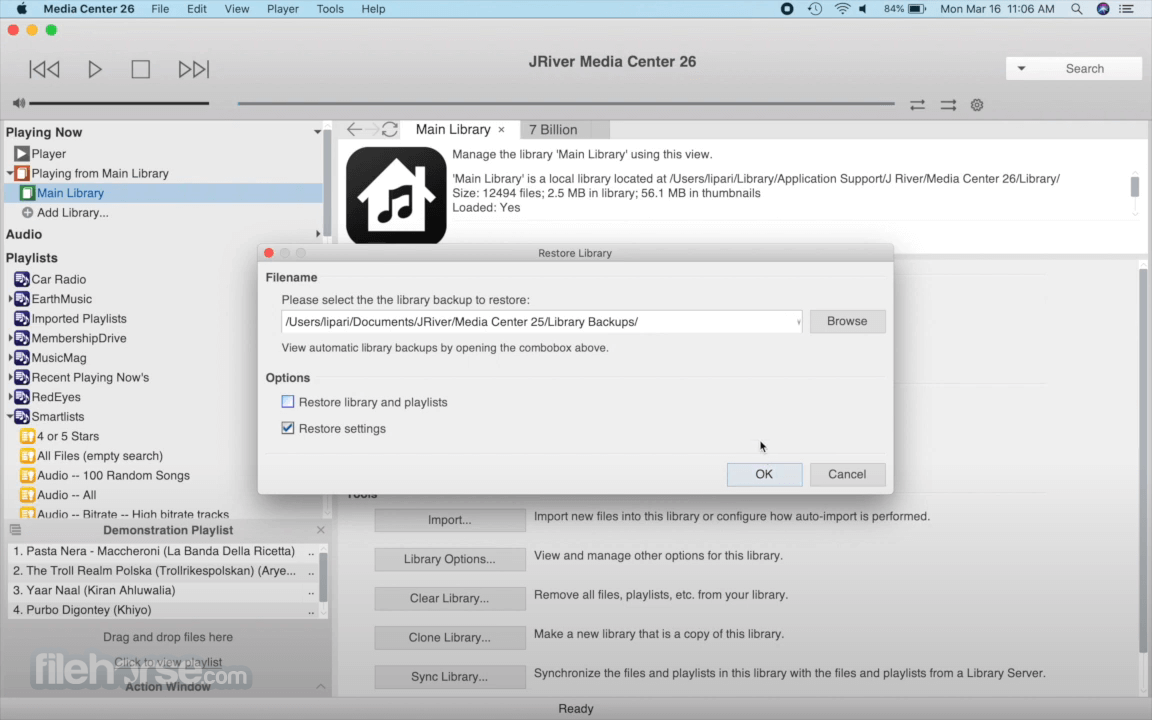This screenshot has width=1152, height=720.
Task: Open the View menu
Action: [x=237, y=9]
